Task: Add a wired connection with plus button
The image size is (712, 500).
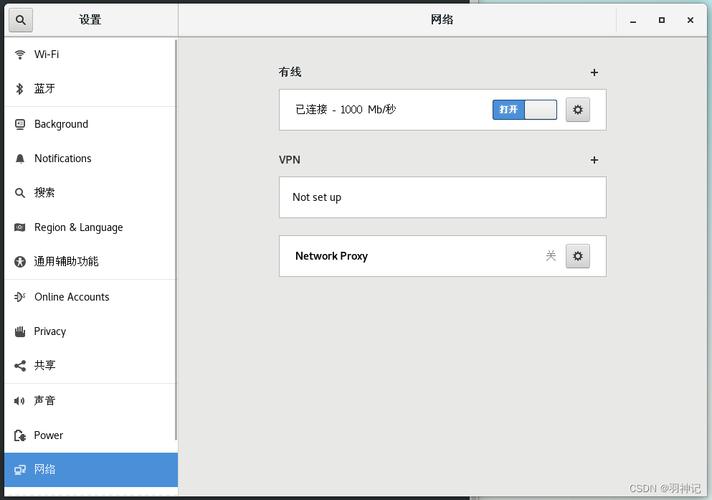Action: [x=594, y=73]
